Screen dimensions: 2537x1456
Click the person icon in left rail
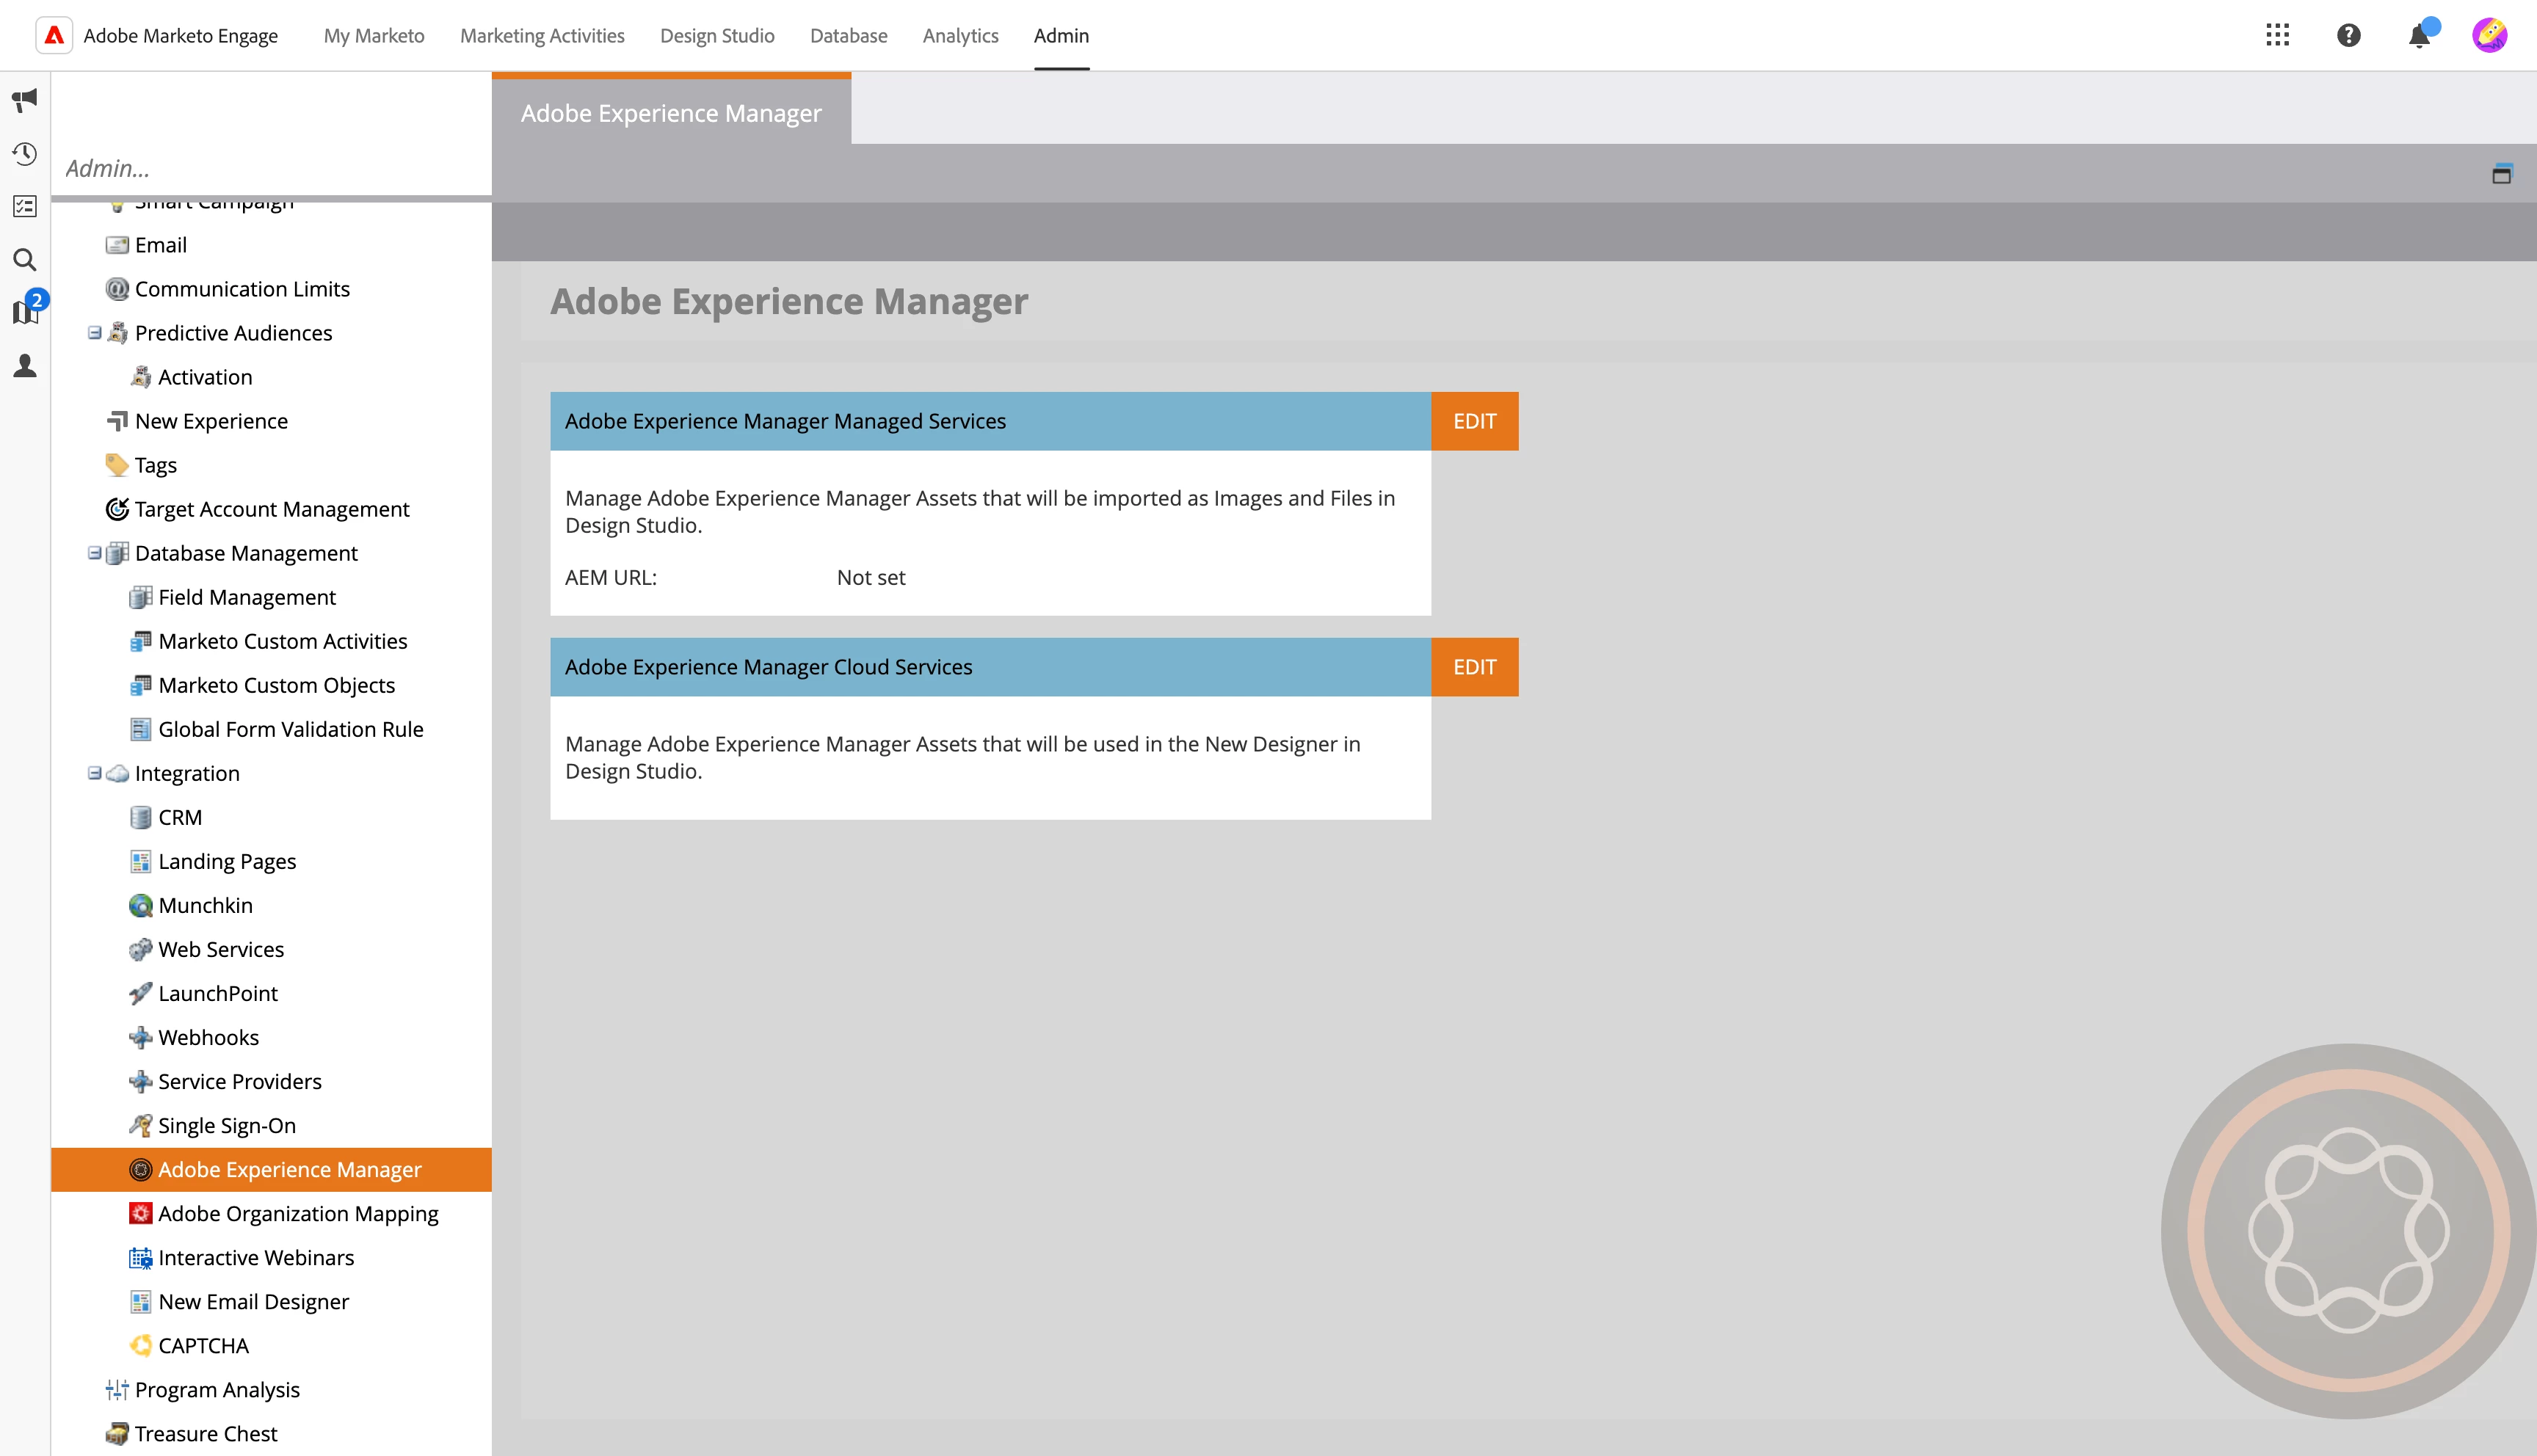tap(25, 366)
